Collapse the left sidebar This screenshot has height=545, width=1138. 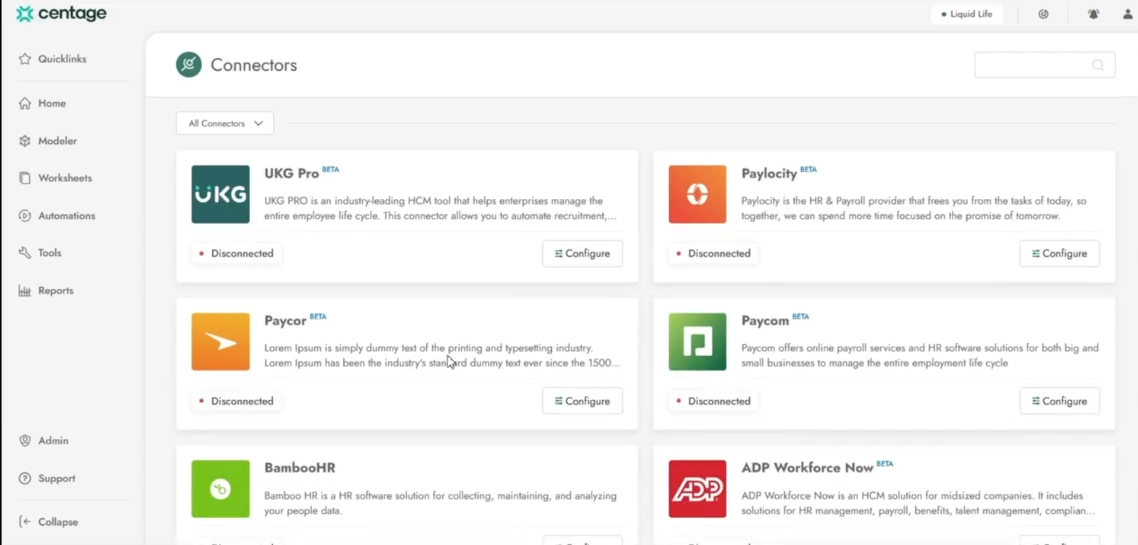(x=49, y=522)
